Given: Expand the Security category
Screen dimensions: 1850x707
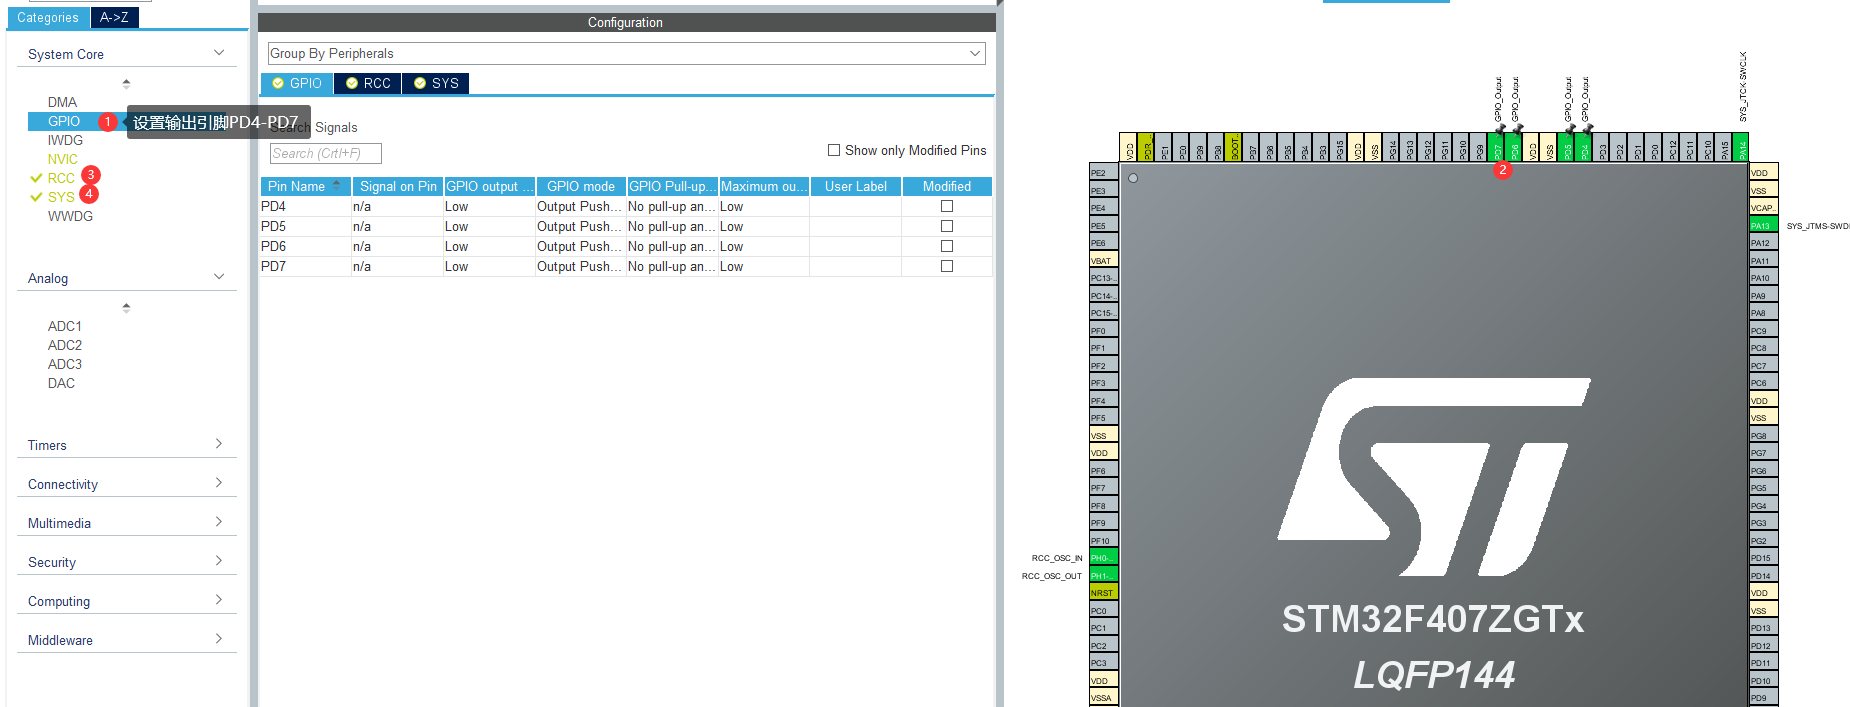Looking at the screenshot, I should (x=219, y=561).
